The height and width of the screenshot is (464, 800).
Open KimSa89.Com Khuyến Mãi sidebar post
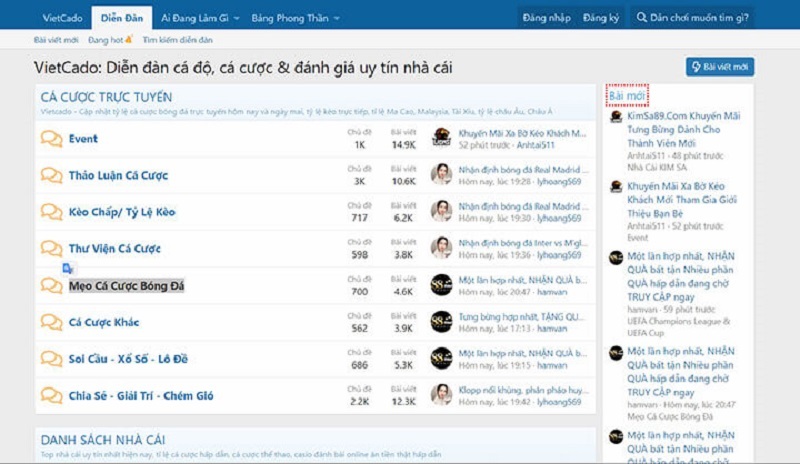pyautogui.click(x=684, y=130)
